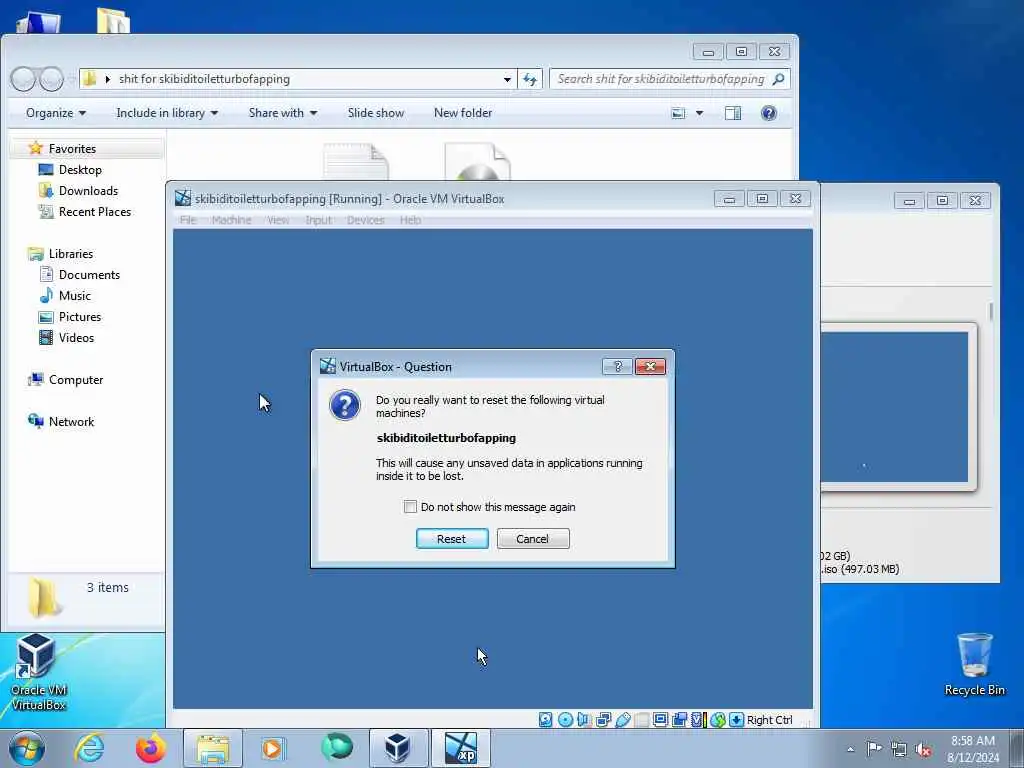
Task: Click the Explorer help icon
Action: [x=769, y=113]
